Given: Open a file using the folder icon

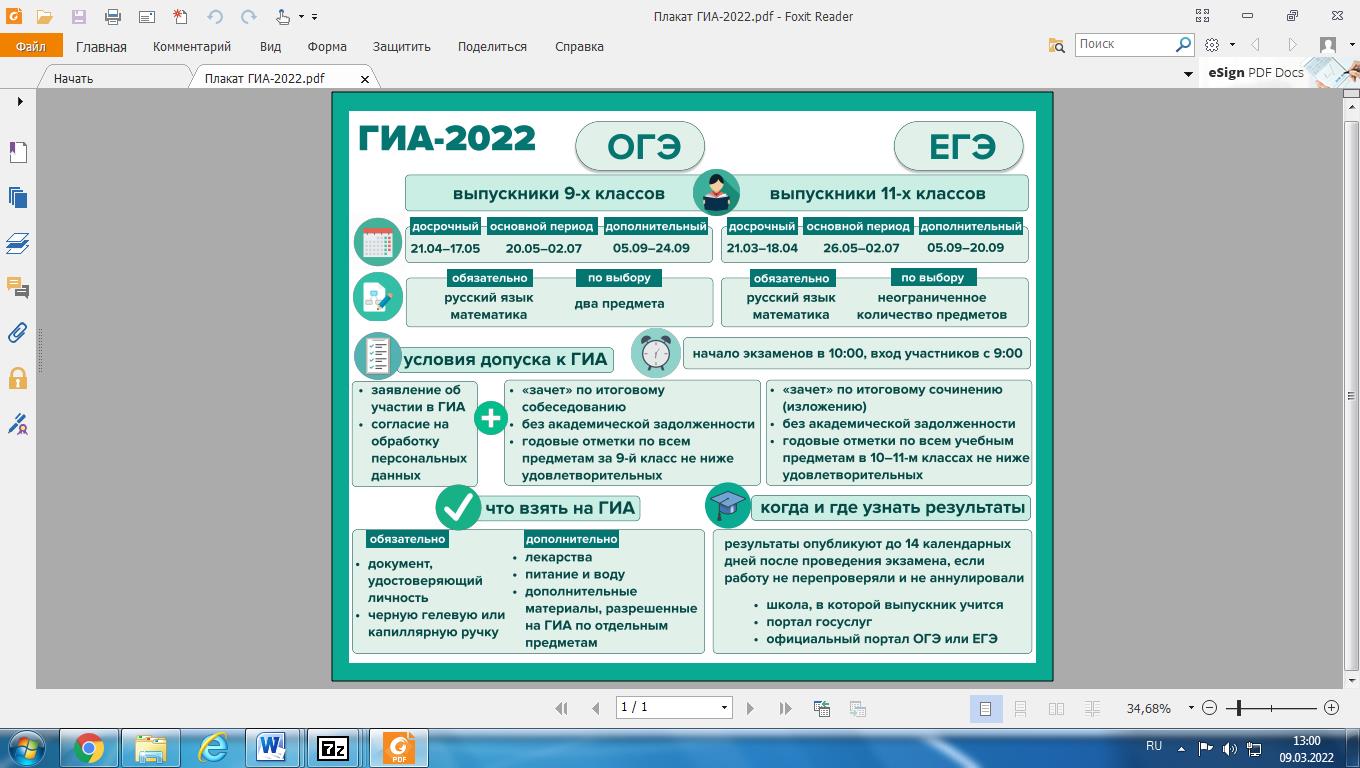Looking at the screenshot, I should tap(44, 16).
